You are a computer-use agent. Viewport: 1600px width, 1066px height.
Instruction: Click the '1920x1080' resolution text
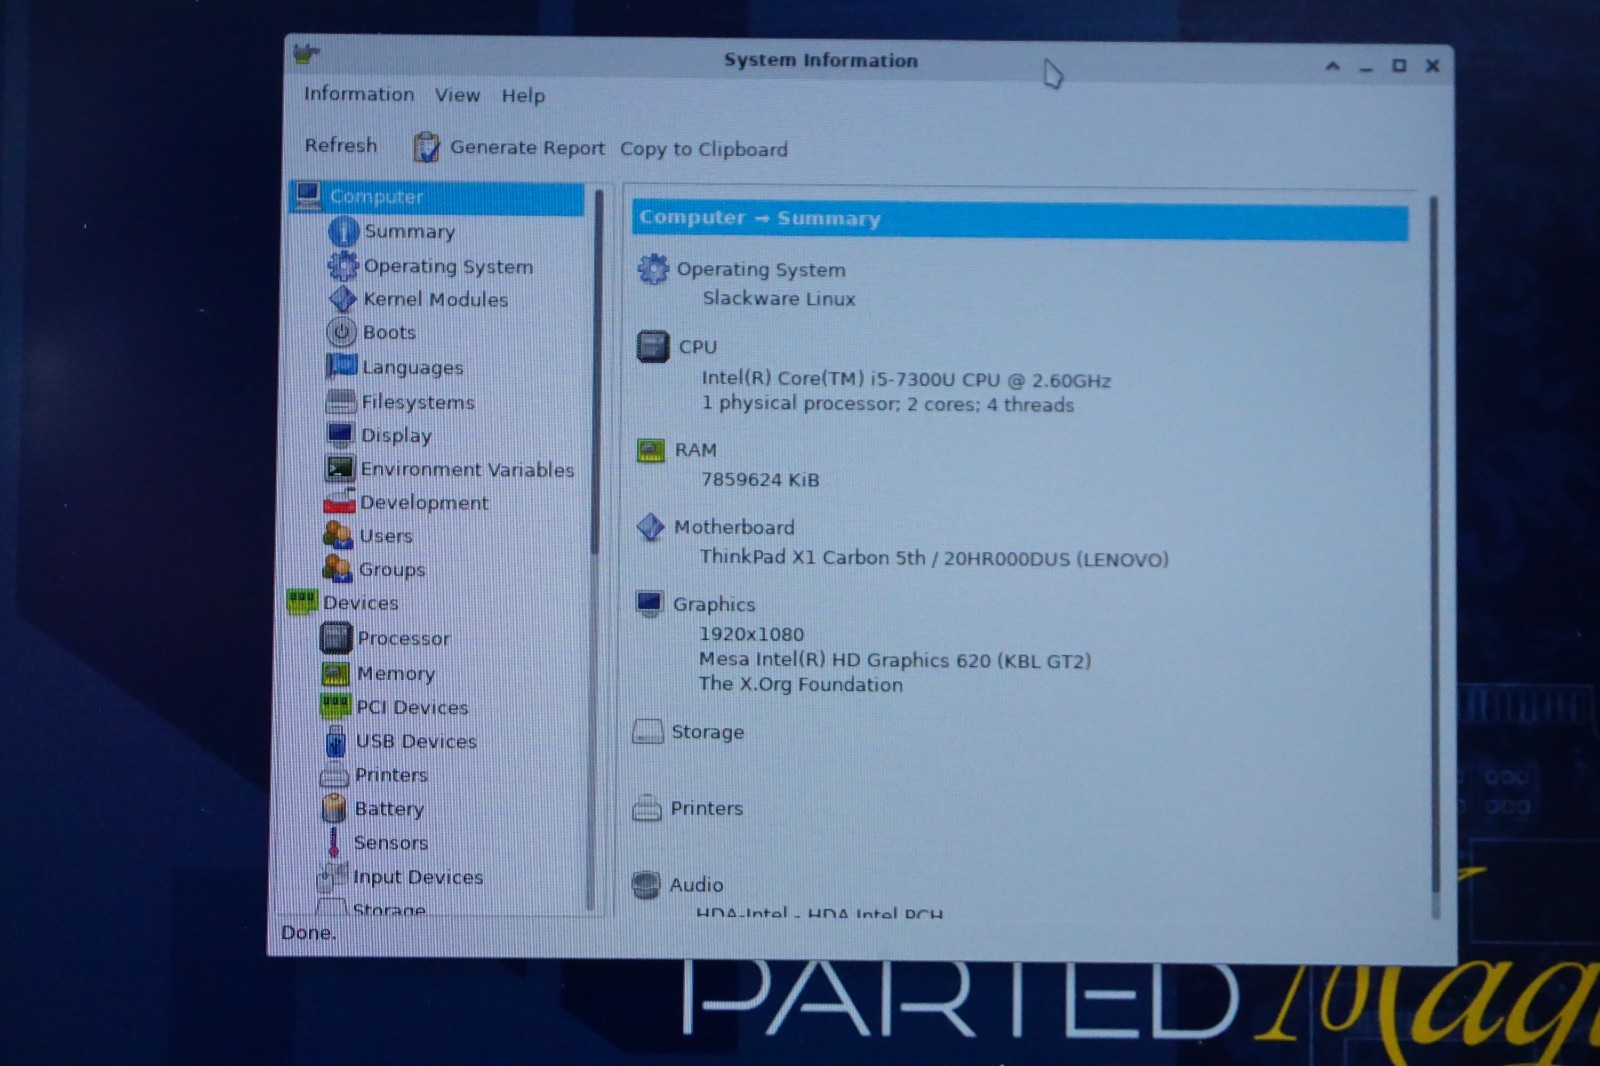751,634
